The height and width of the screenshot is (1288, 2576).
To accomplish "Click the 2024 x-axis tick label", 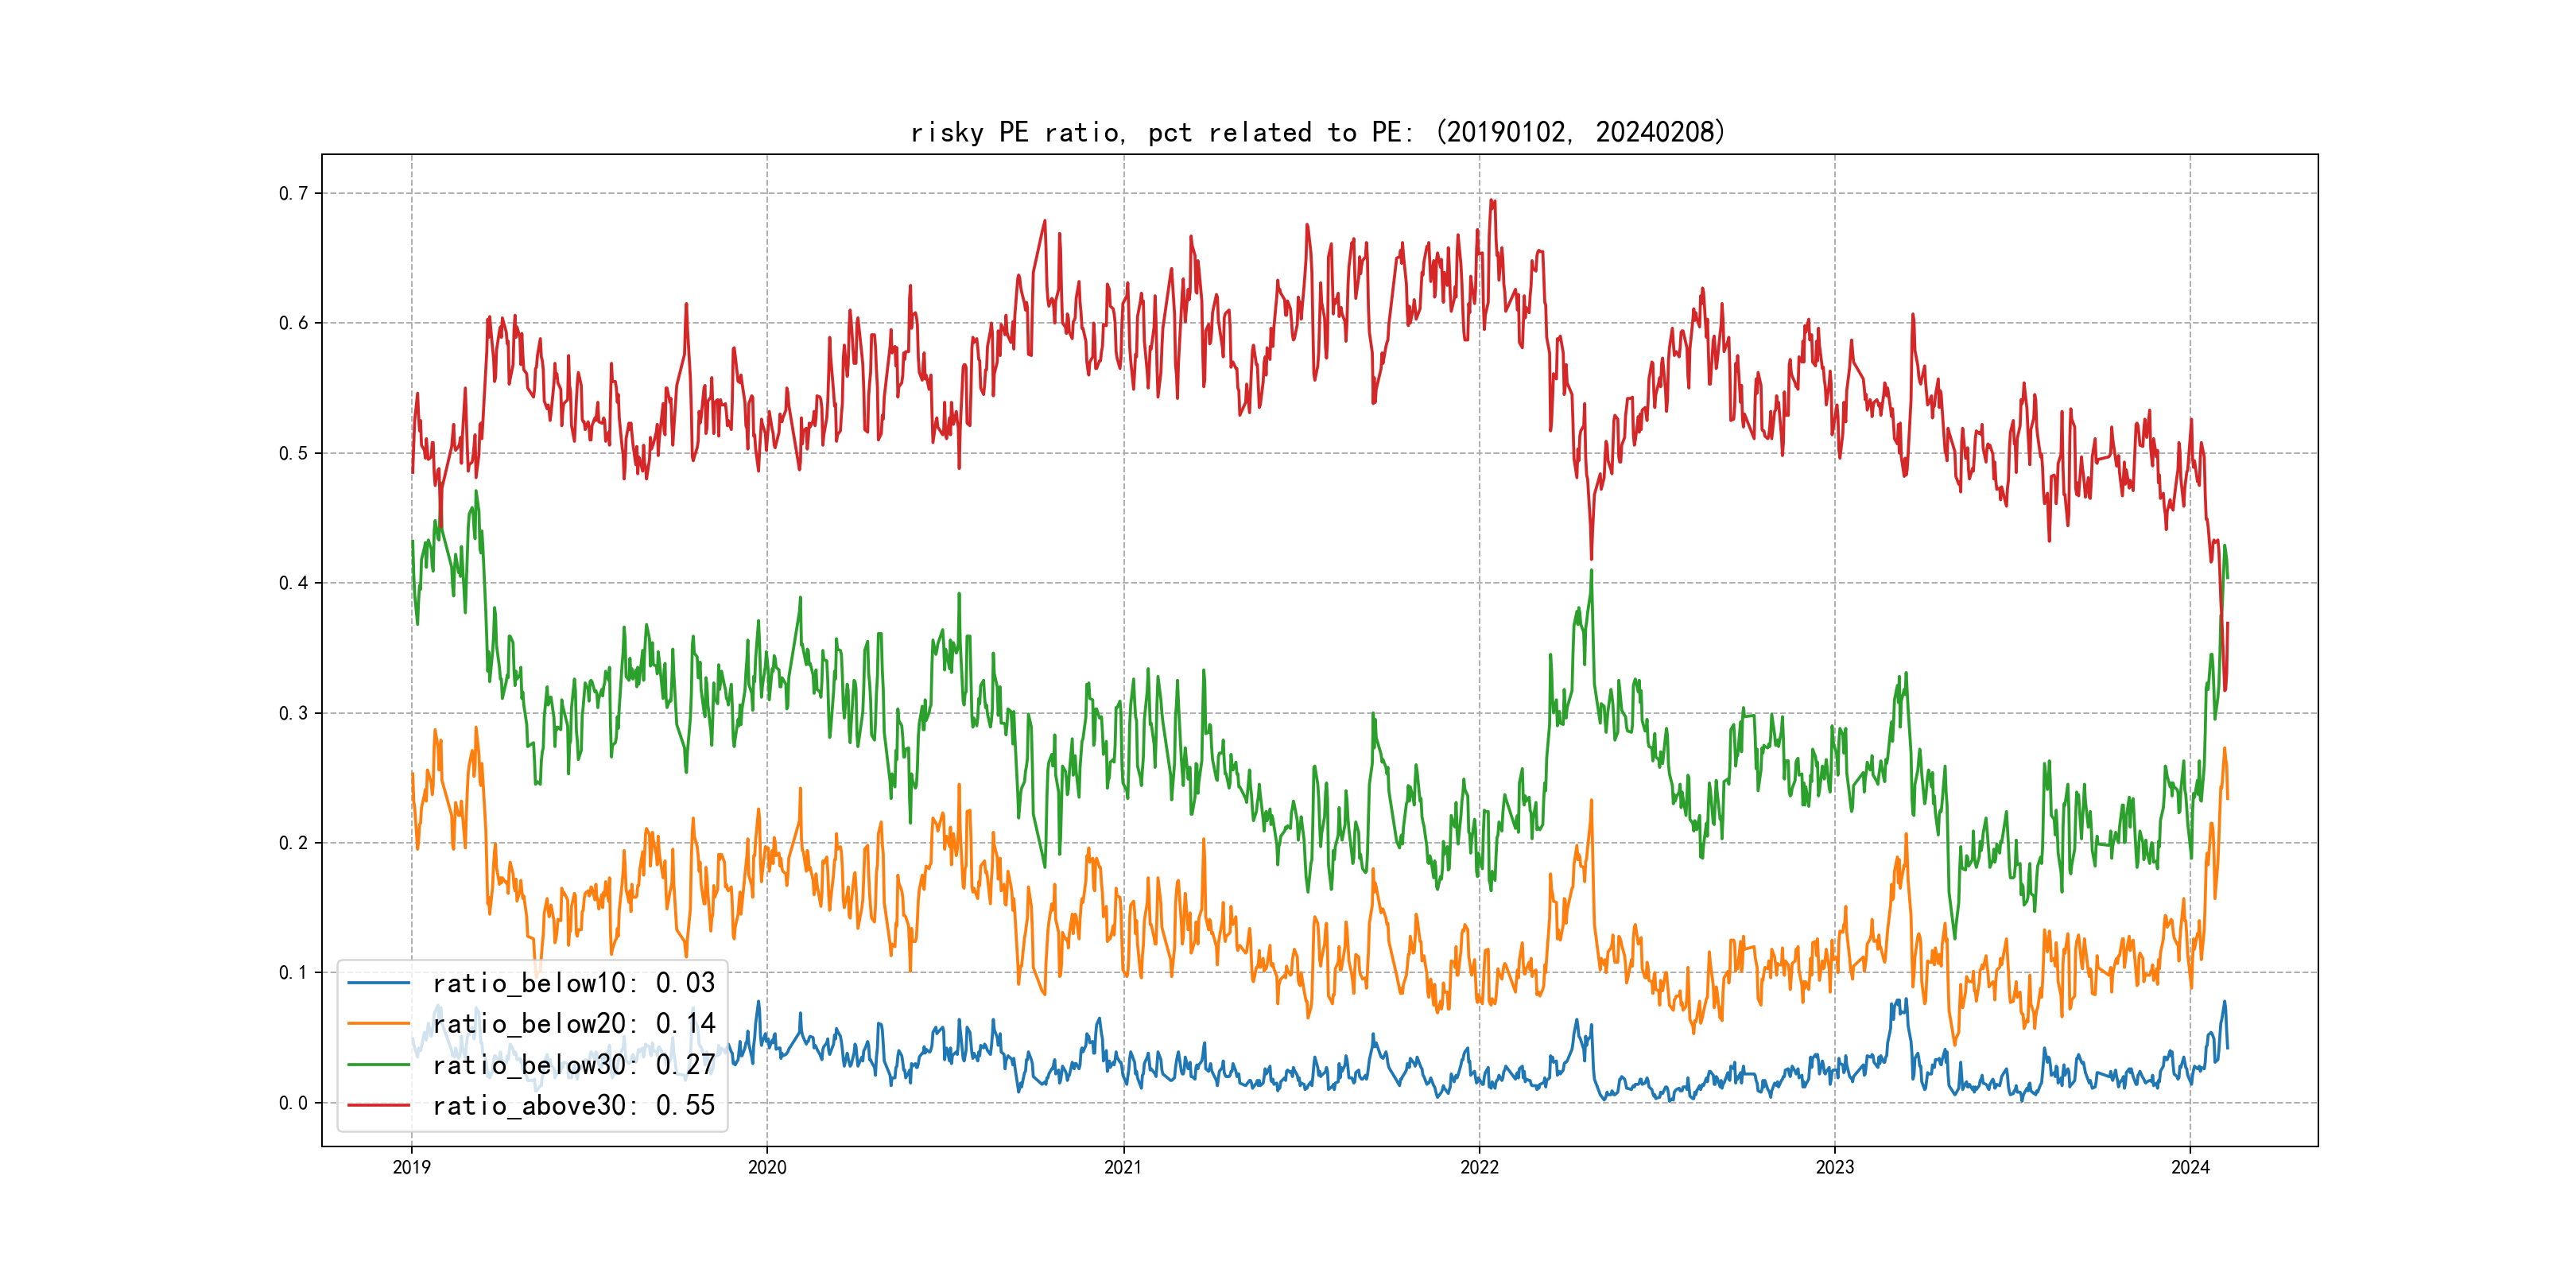I will tap(2190, 1167).
